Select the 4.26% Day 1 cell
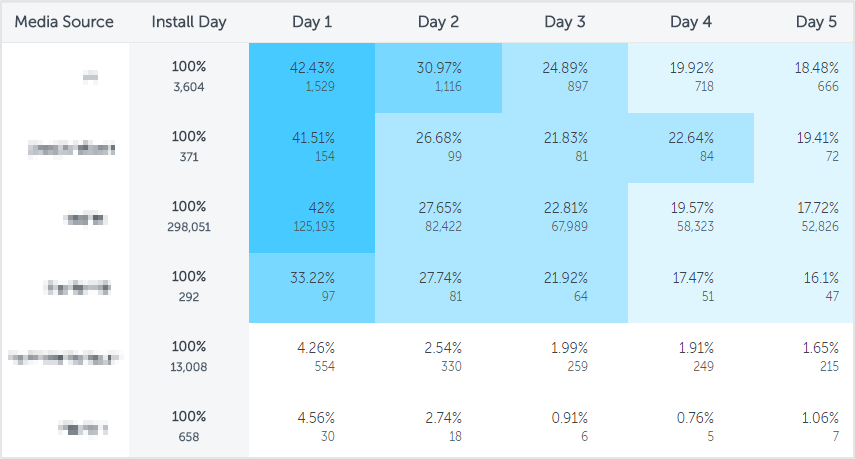 point(312,357)
